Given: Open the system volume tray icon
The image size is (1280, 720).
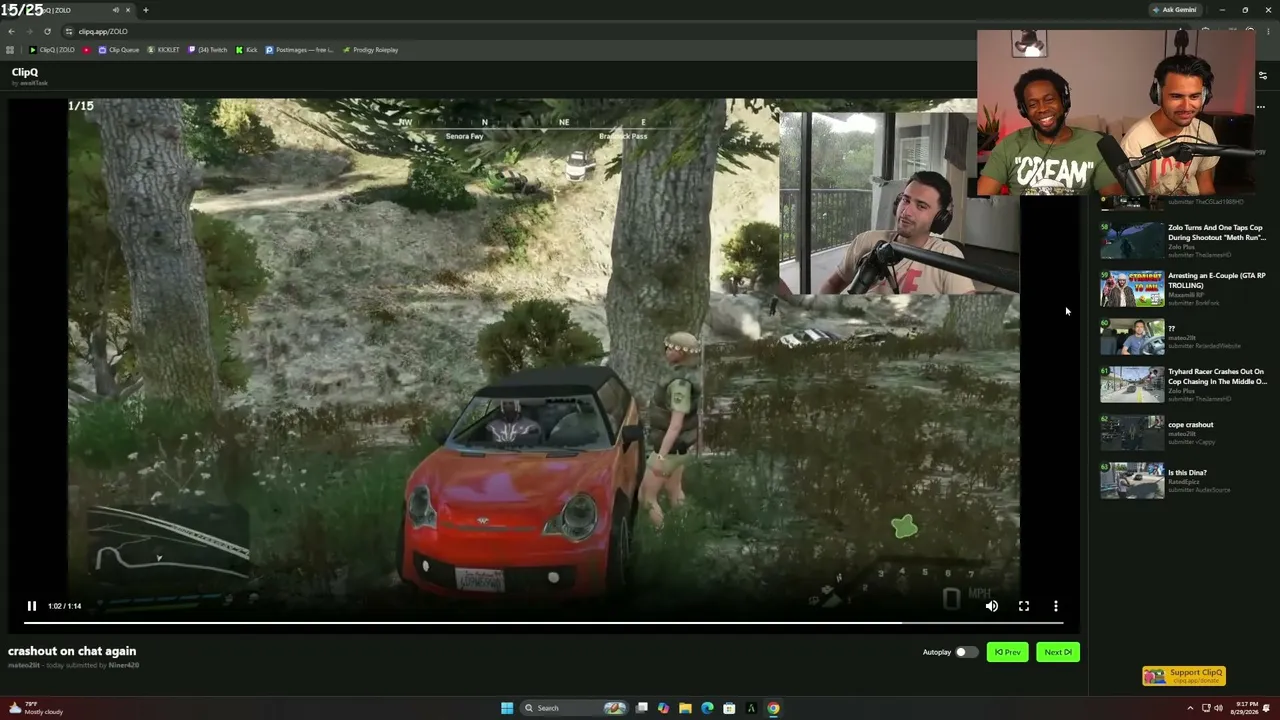Looking at the screenshot, I should point(1219,708).
